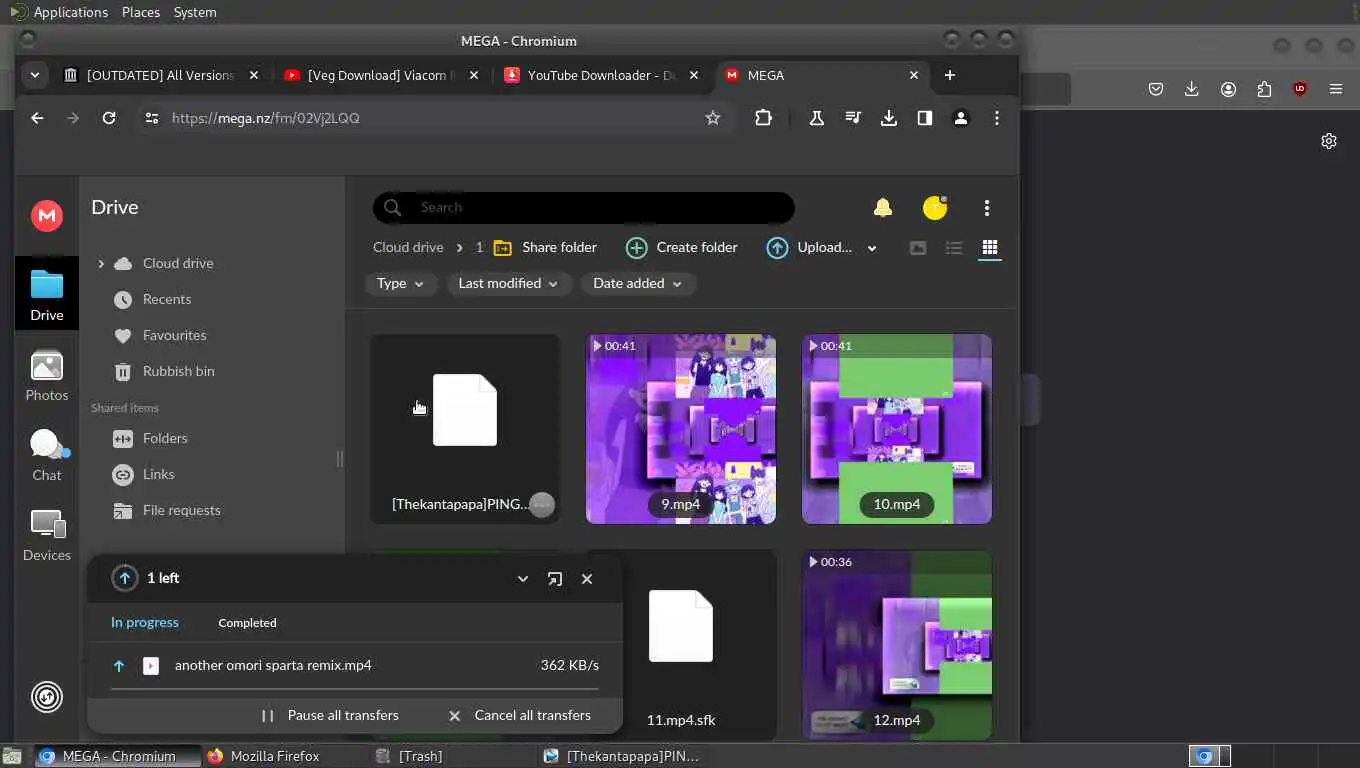Select the 11.mp4.sfk file
The height and width of the screenshot is (768, 1360).
[681, 645]
